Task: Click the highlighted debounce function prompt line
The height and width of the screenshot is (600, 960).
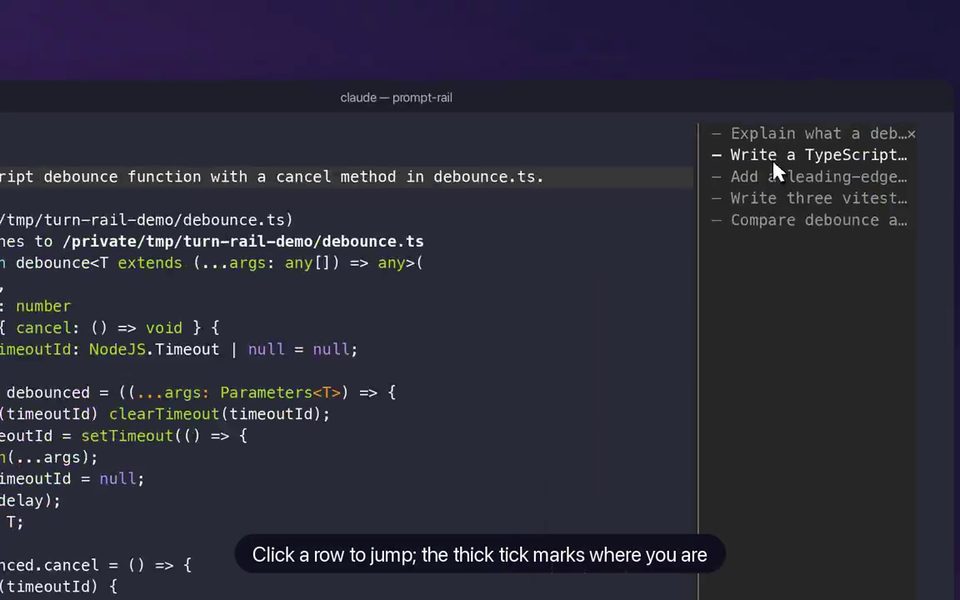Action: pos(347,177)
